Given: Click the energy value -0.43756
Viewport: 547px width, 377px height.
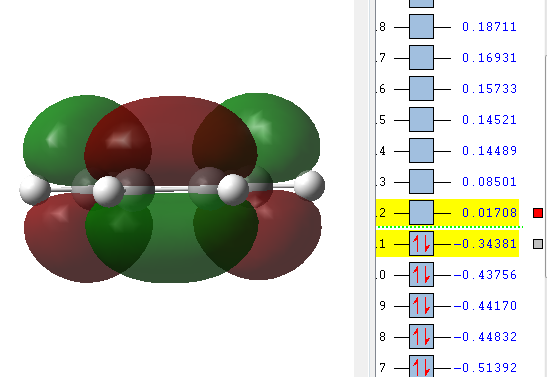Looking at the screenshot, I should pyautogui.click(x=485, y=275).
